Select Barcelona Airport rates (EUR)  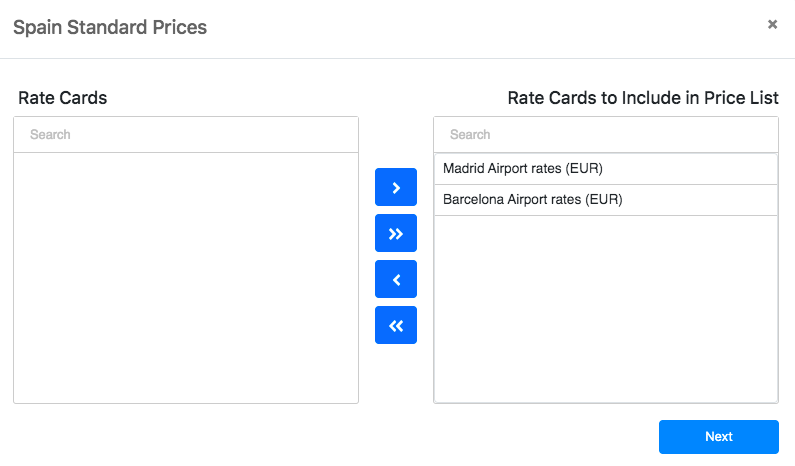(606, 200)
